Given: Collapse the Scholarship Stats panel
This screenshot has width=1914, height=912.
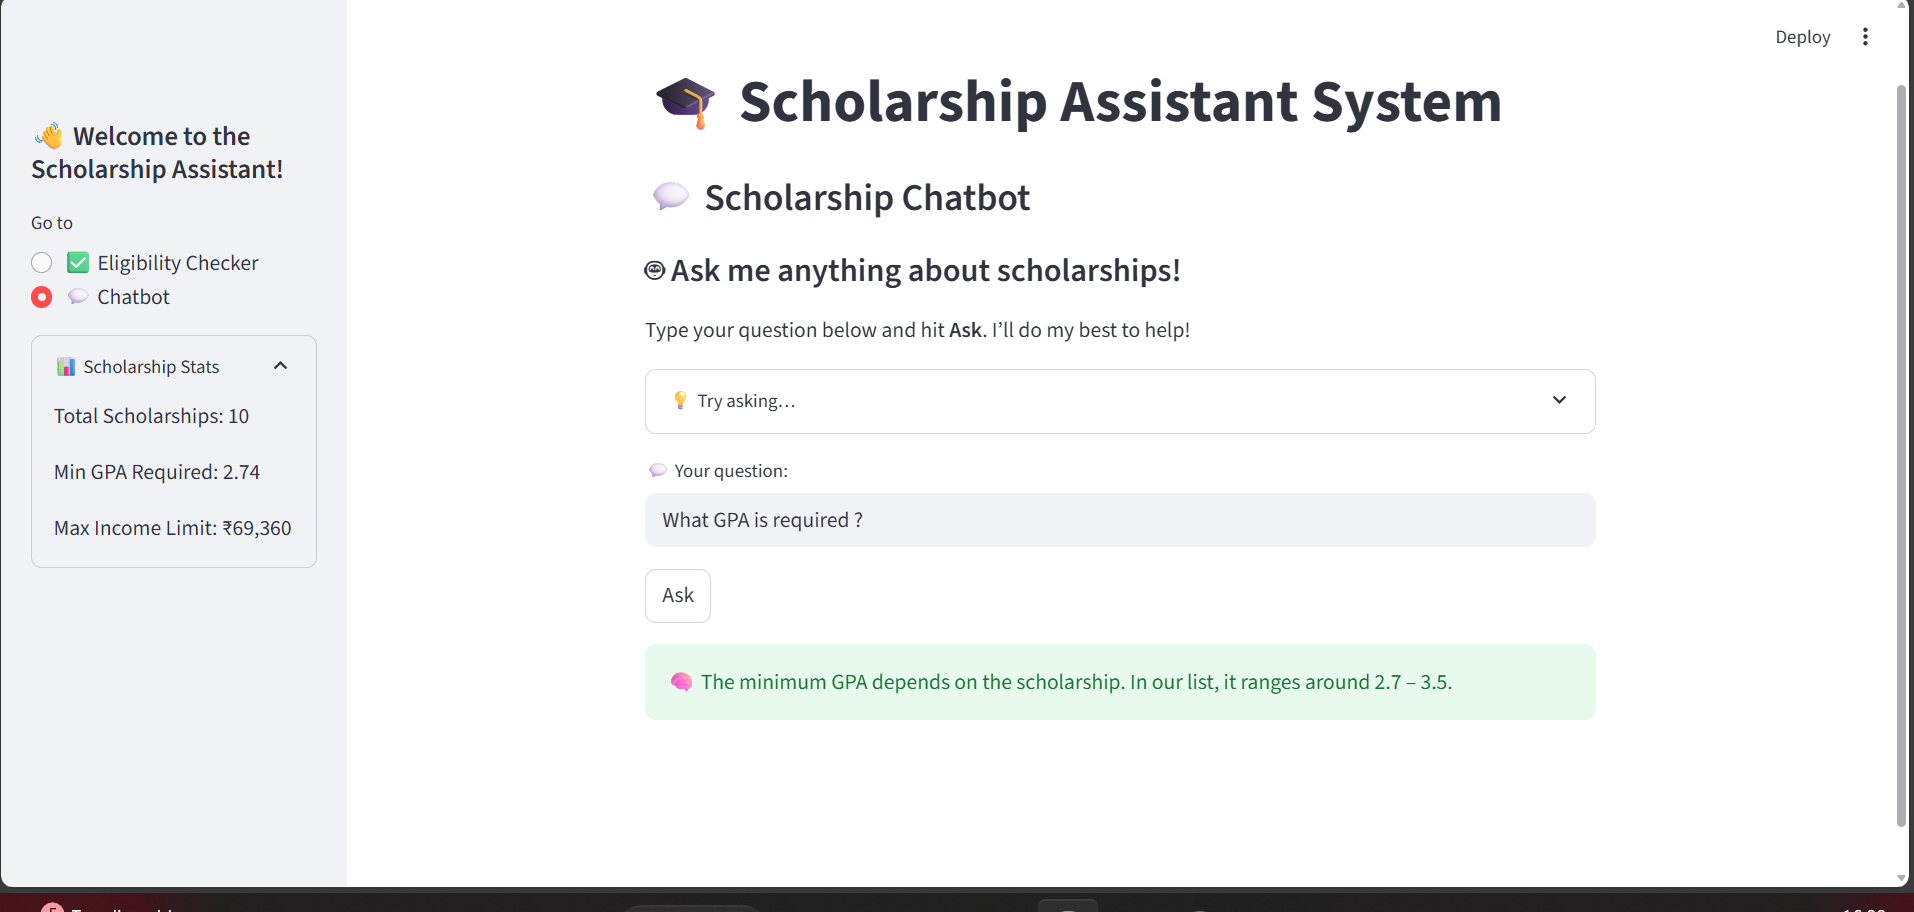Looking at the screenshot, I should (x=280, y=365).
